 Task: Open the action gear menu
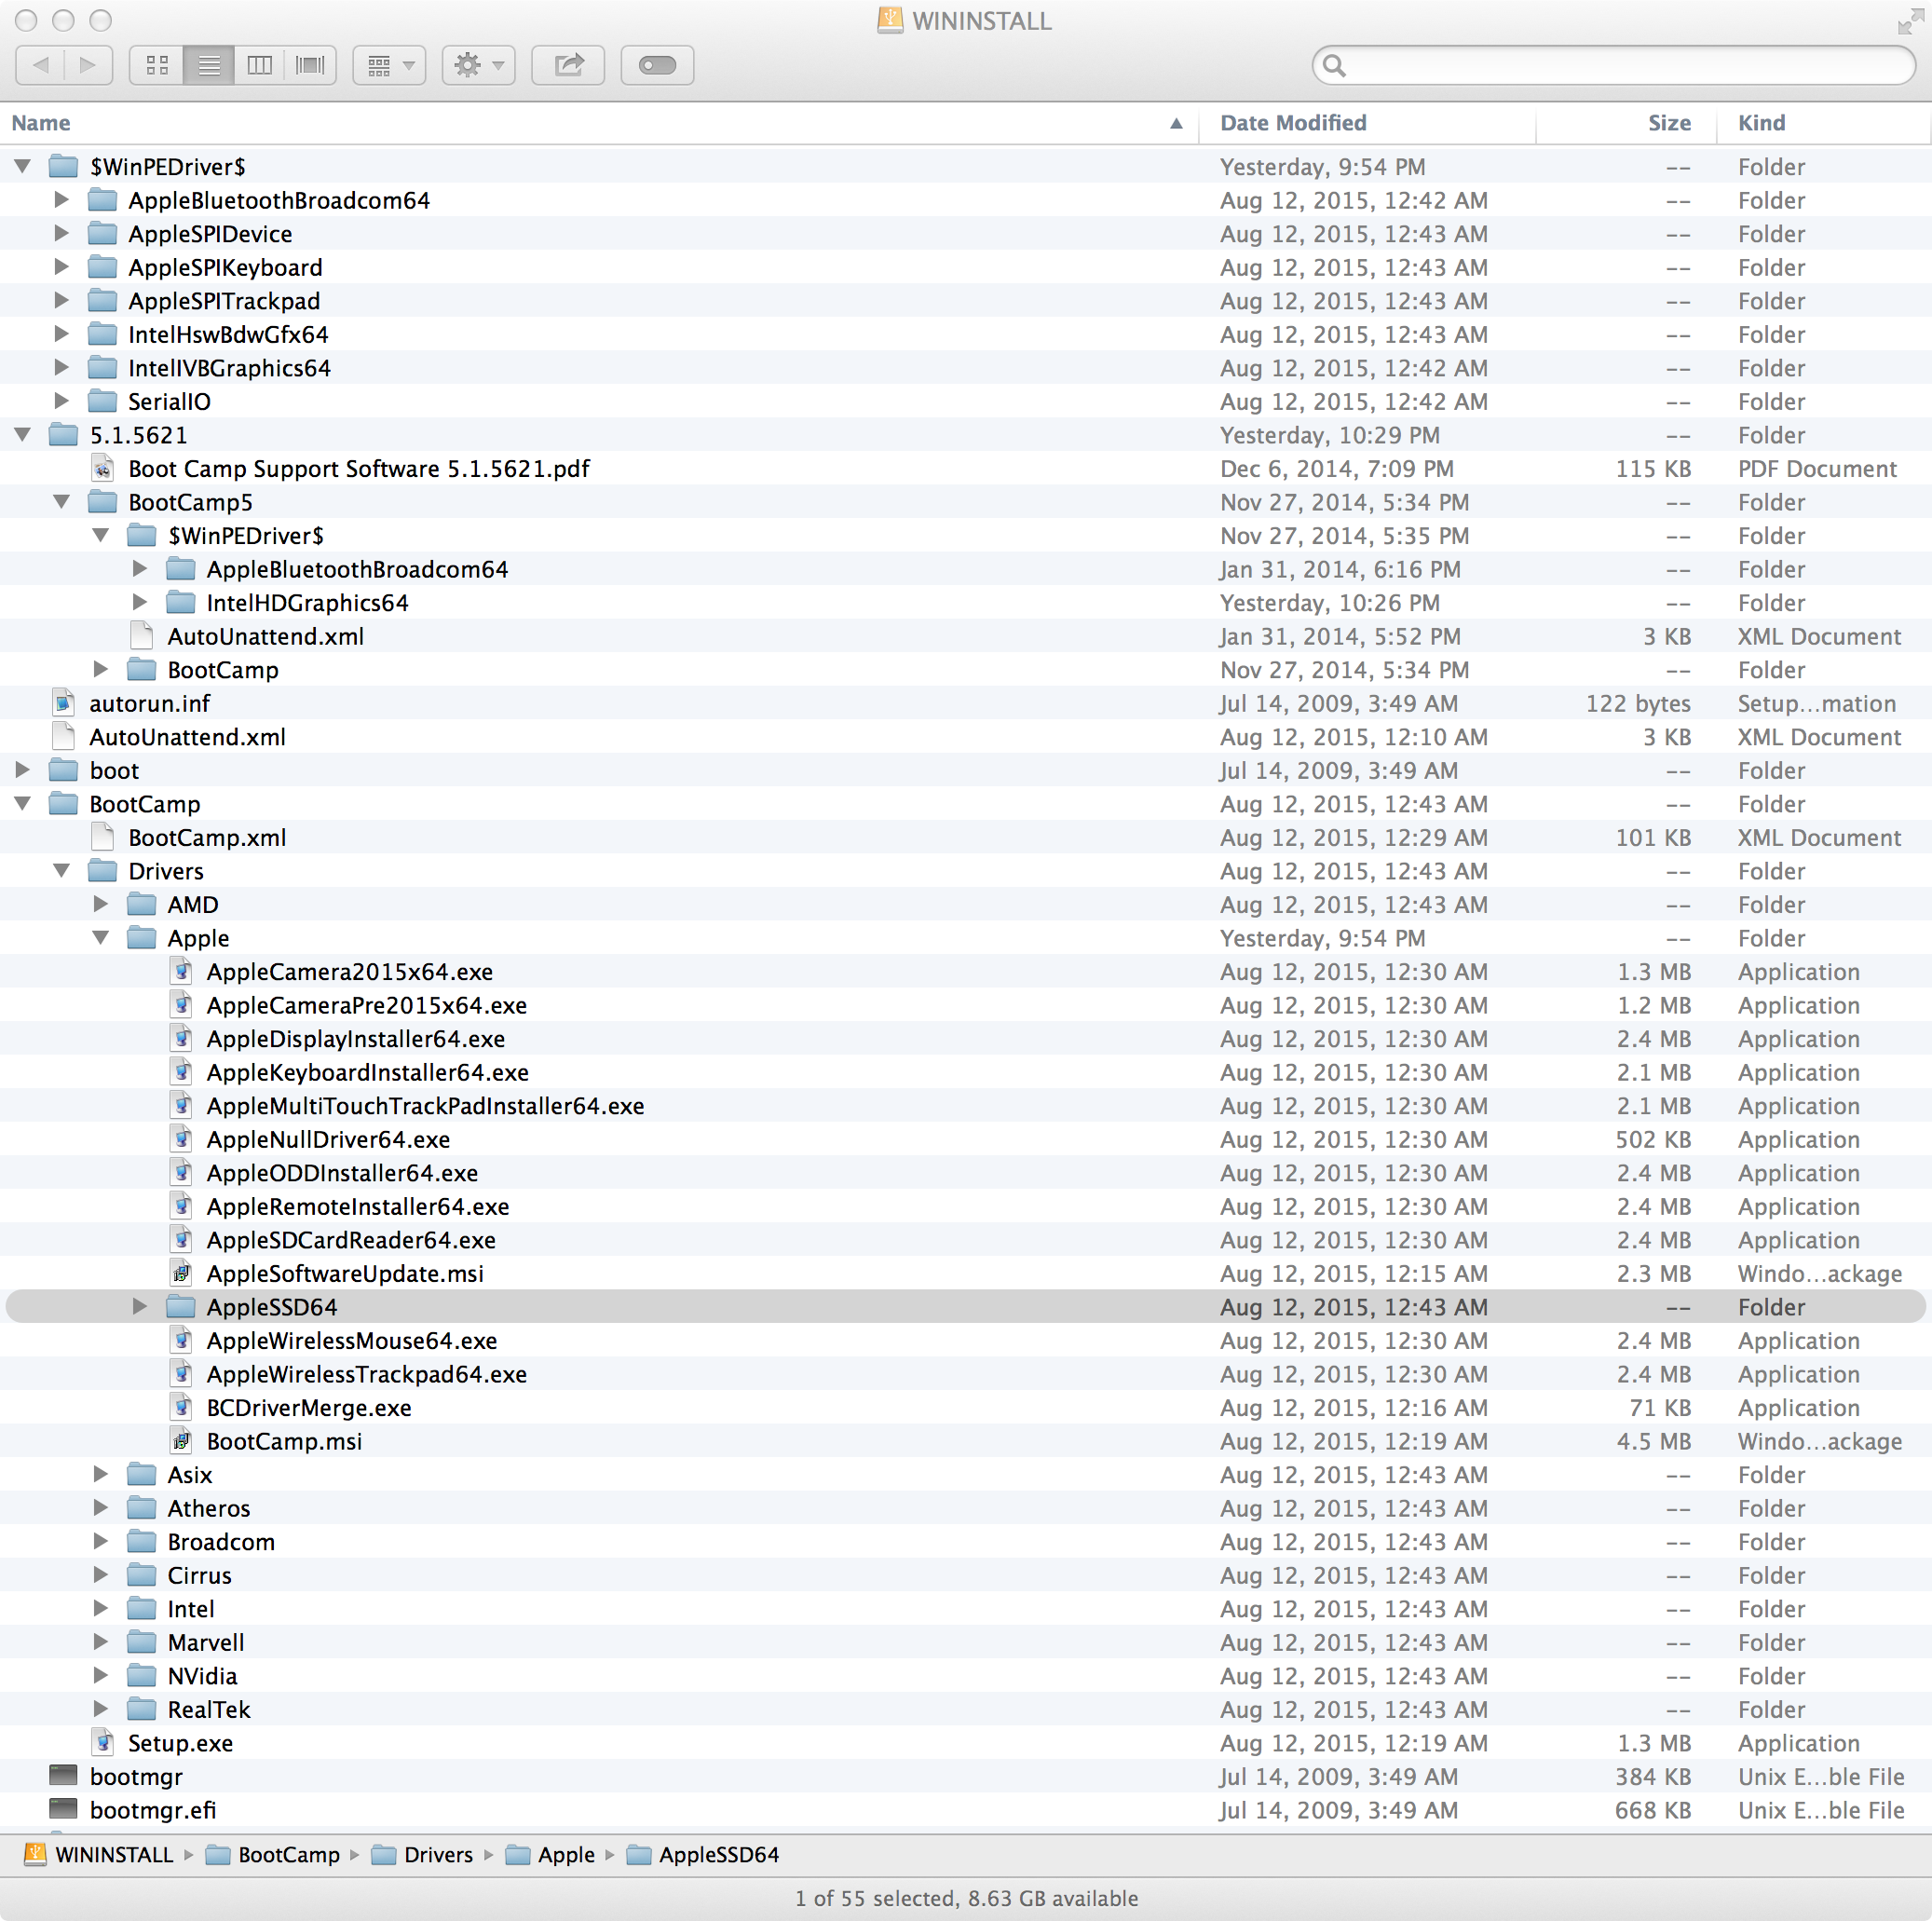[478, 64]
